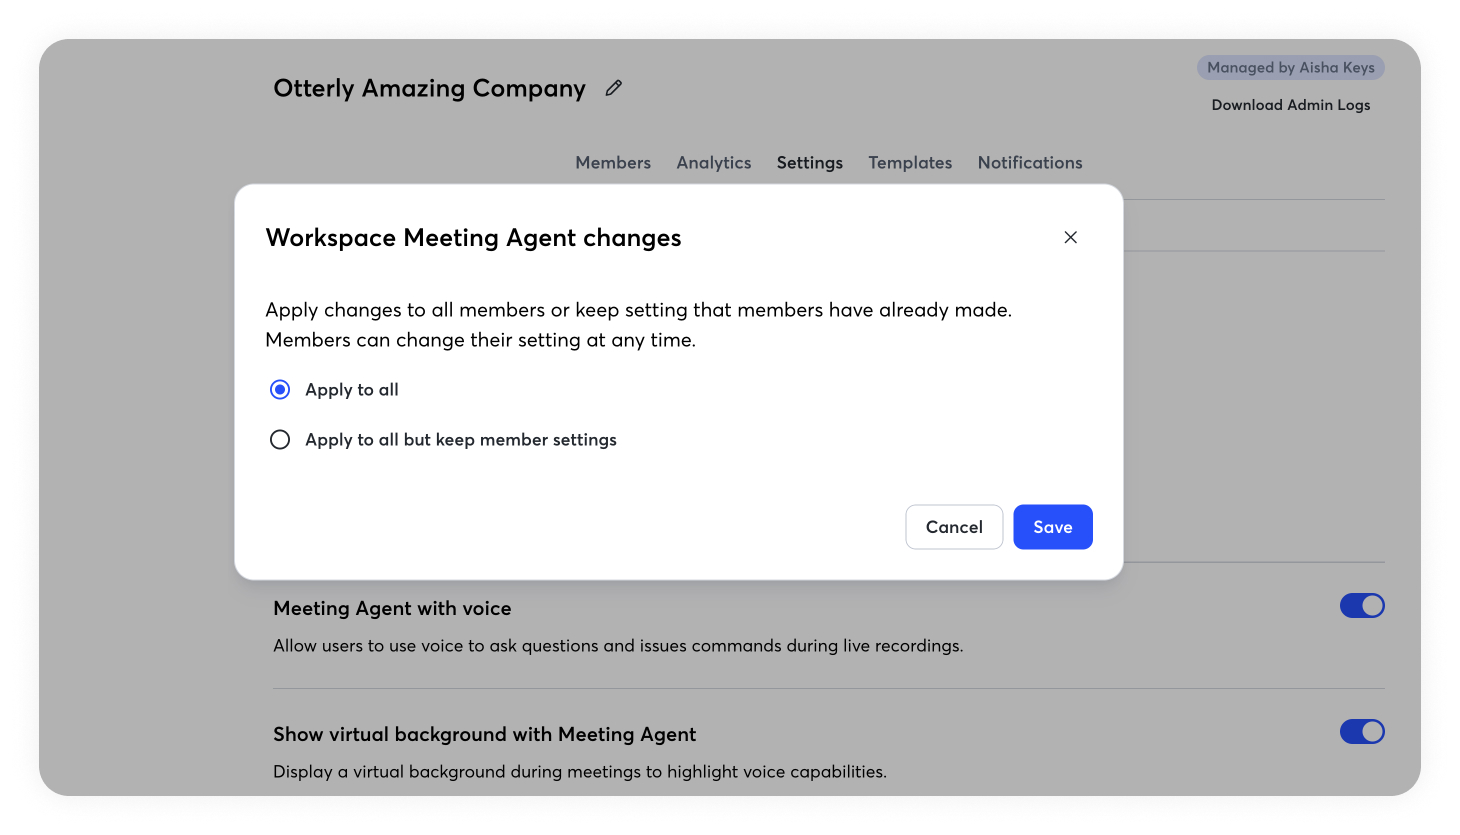This screenshot has width=1460, height=835.
Task: Close the Workspace Meeting Agent changes dialog
Action: pos(1070,237)
